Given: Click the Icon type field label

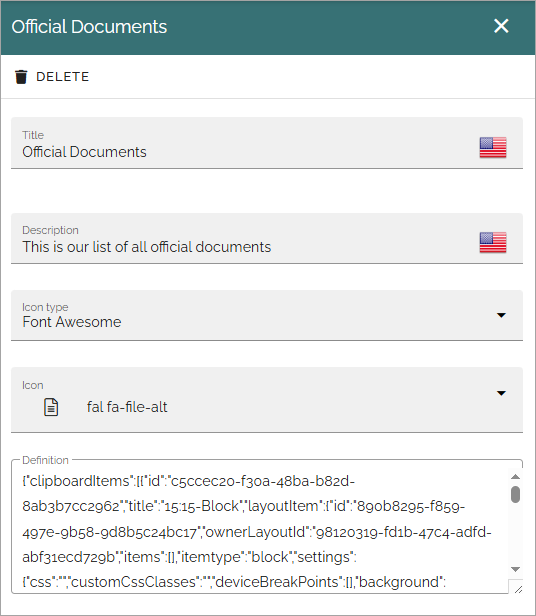Looking at the screenshot, I should tap(45, 307).
